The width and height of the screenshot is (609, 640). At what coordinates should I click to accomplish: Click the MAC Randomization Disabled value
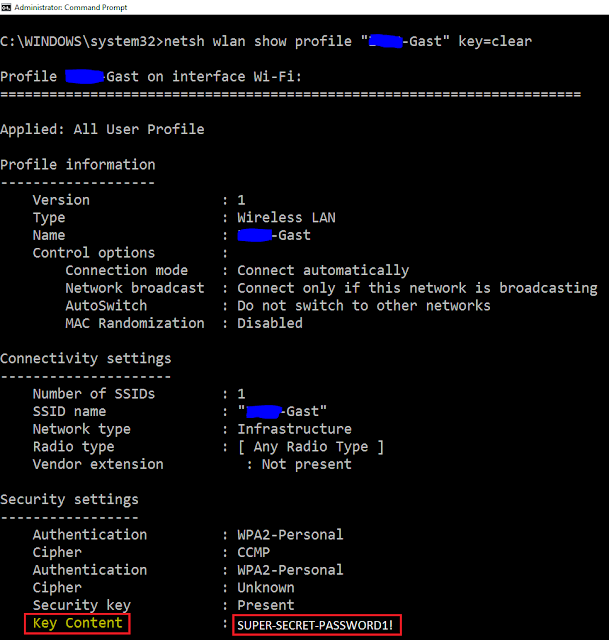point(270,323)
